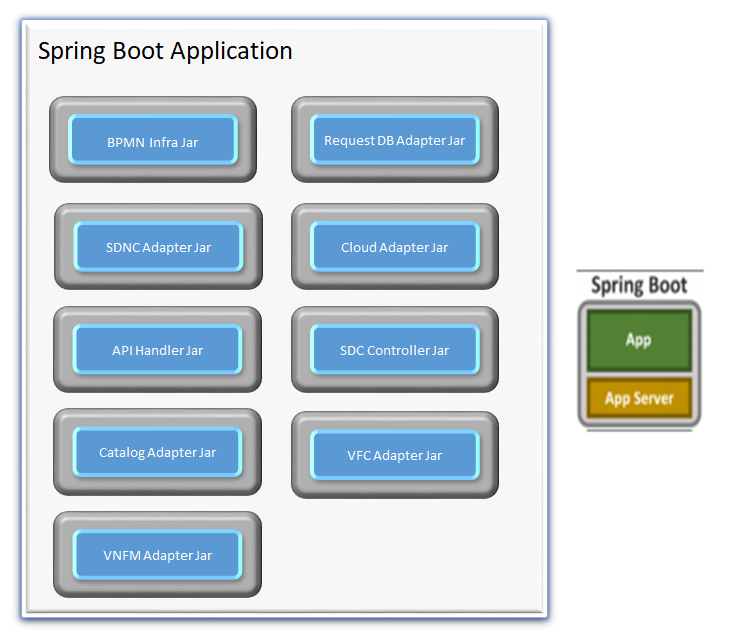Click empty area below VFC Adapter Jar
The height and width of the screenshot is (641, 734).
point(395,555)
